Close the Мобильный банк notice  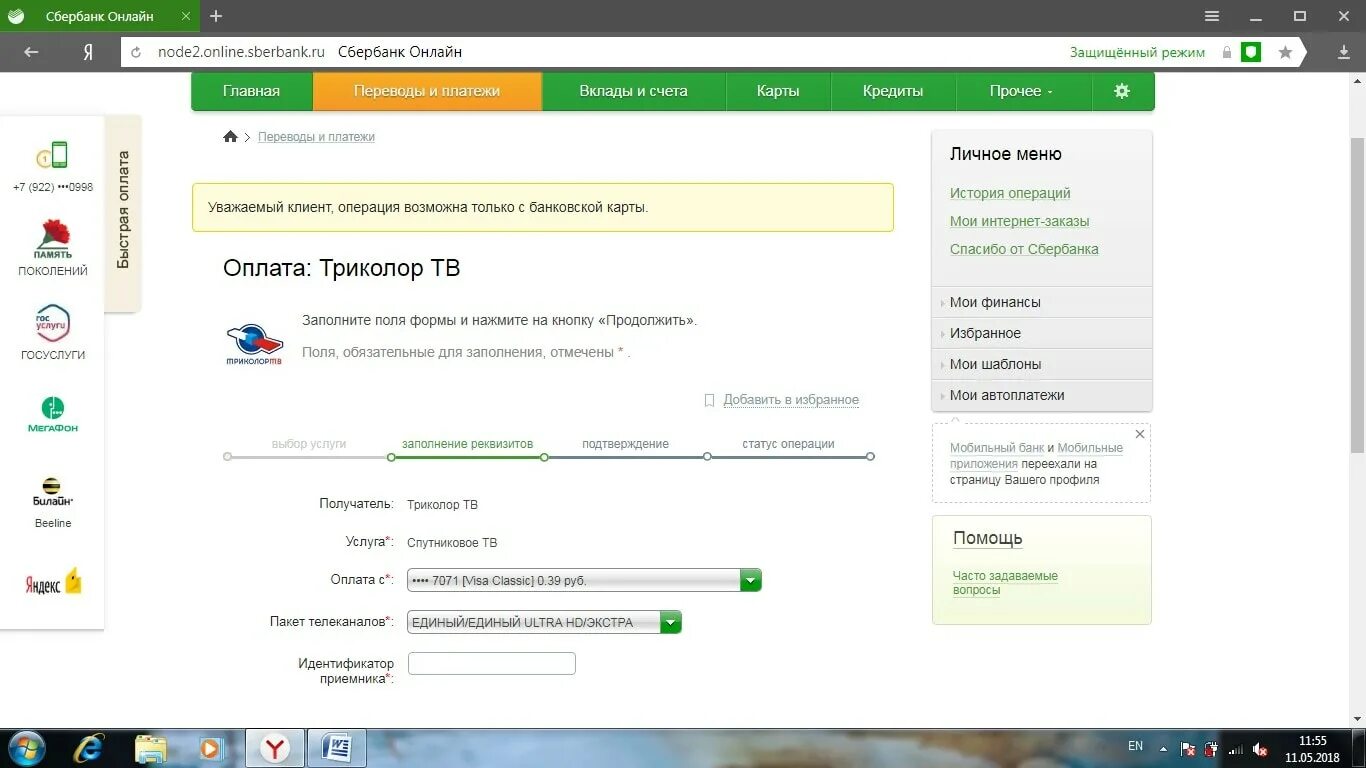[x=1140, y=434]
